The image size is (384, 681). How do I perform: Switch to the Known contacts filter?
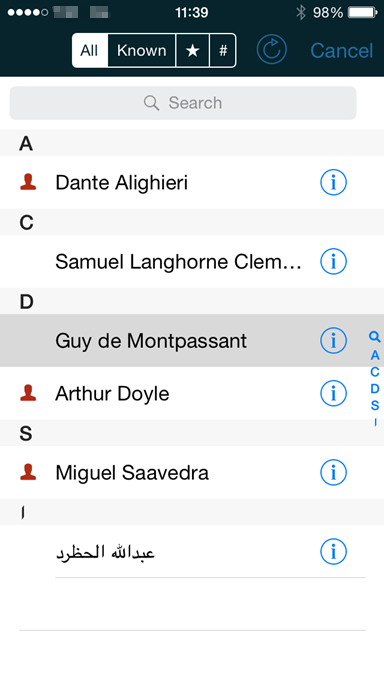(x=142, y=50)
